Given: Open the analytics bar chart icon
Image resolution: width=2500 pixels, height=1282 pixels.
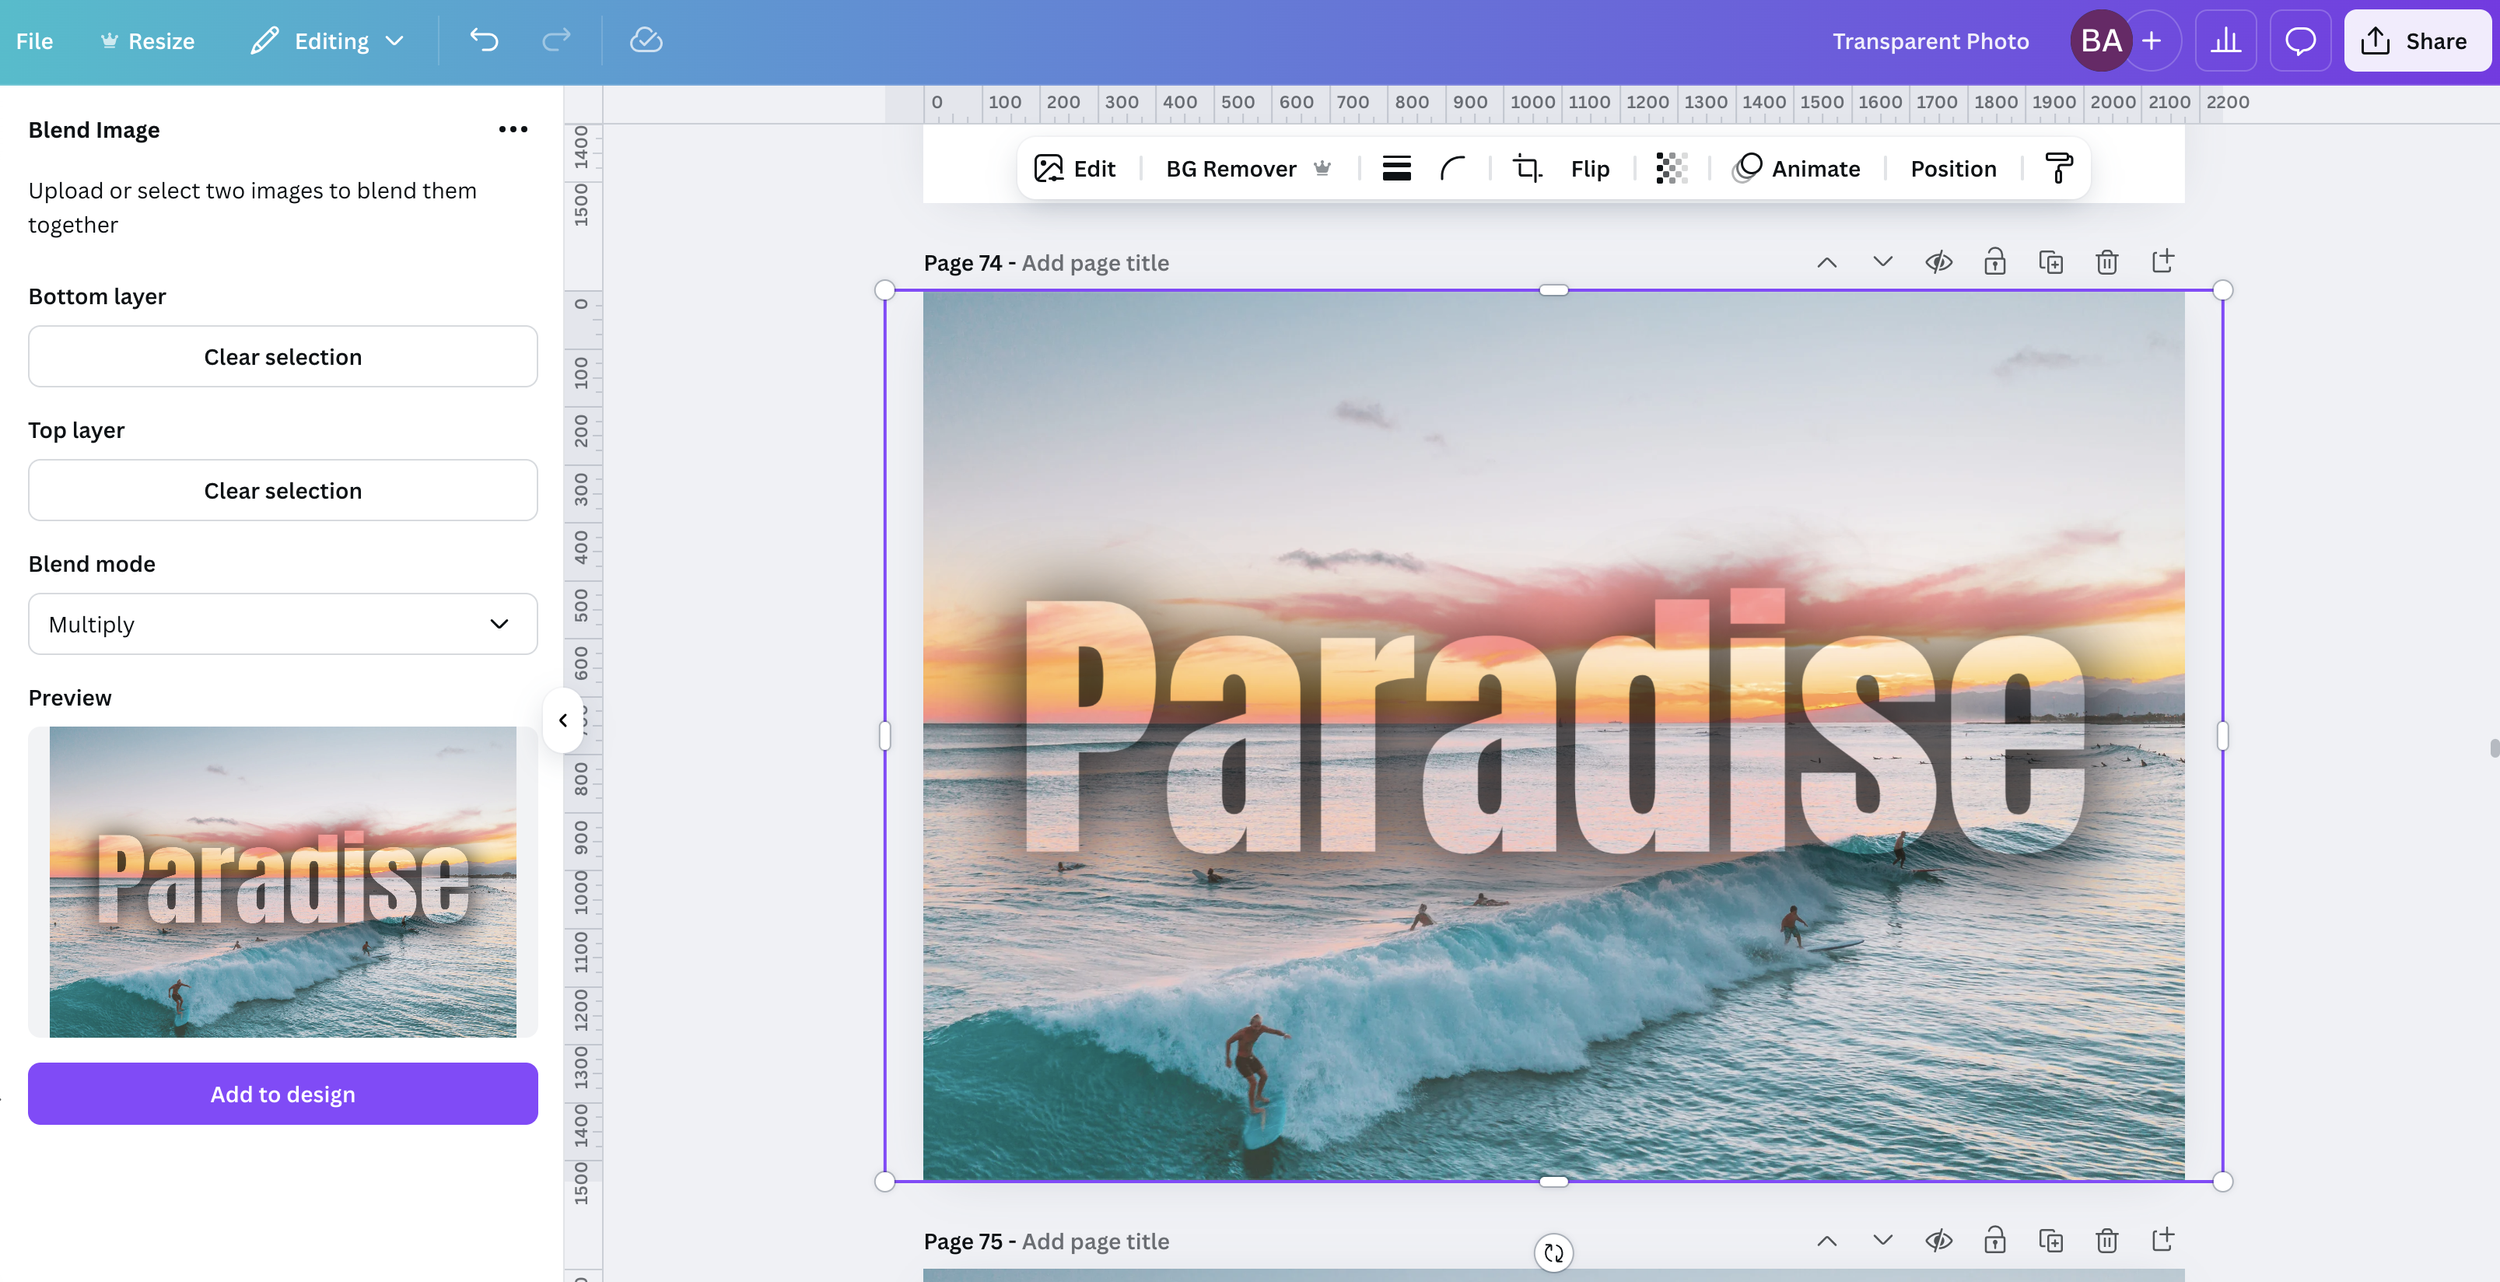Looking at the screenshot, I should [x=2225, y=41].
